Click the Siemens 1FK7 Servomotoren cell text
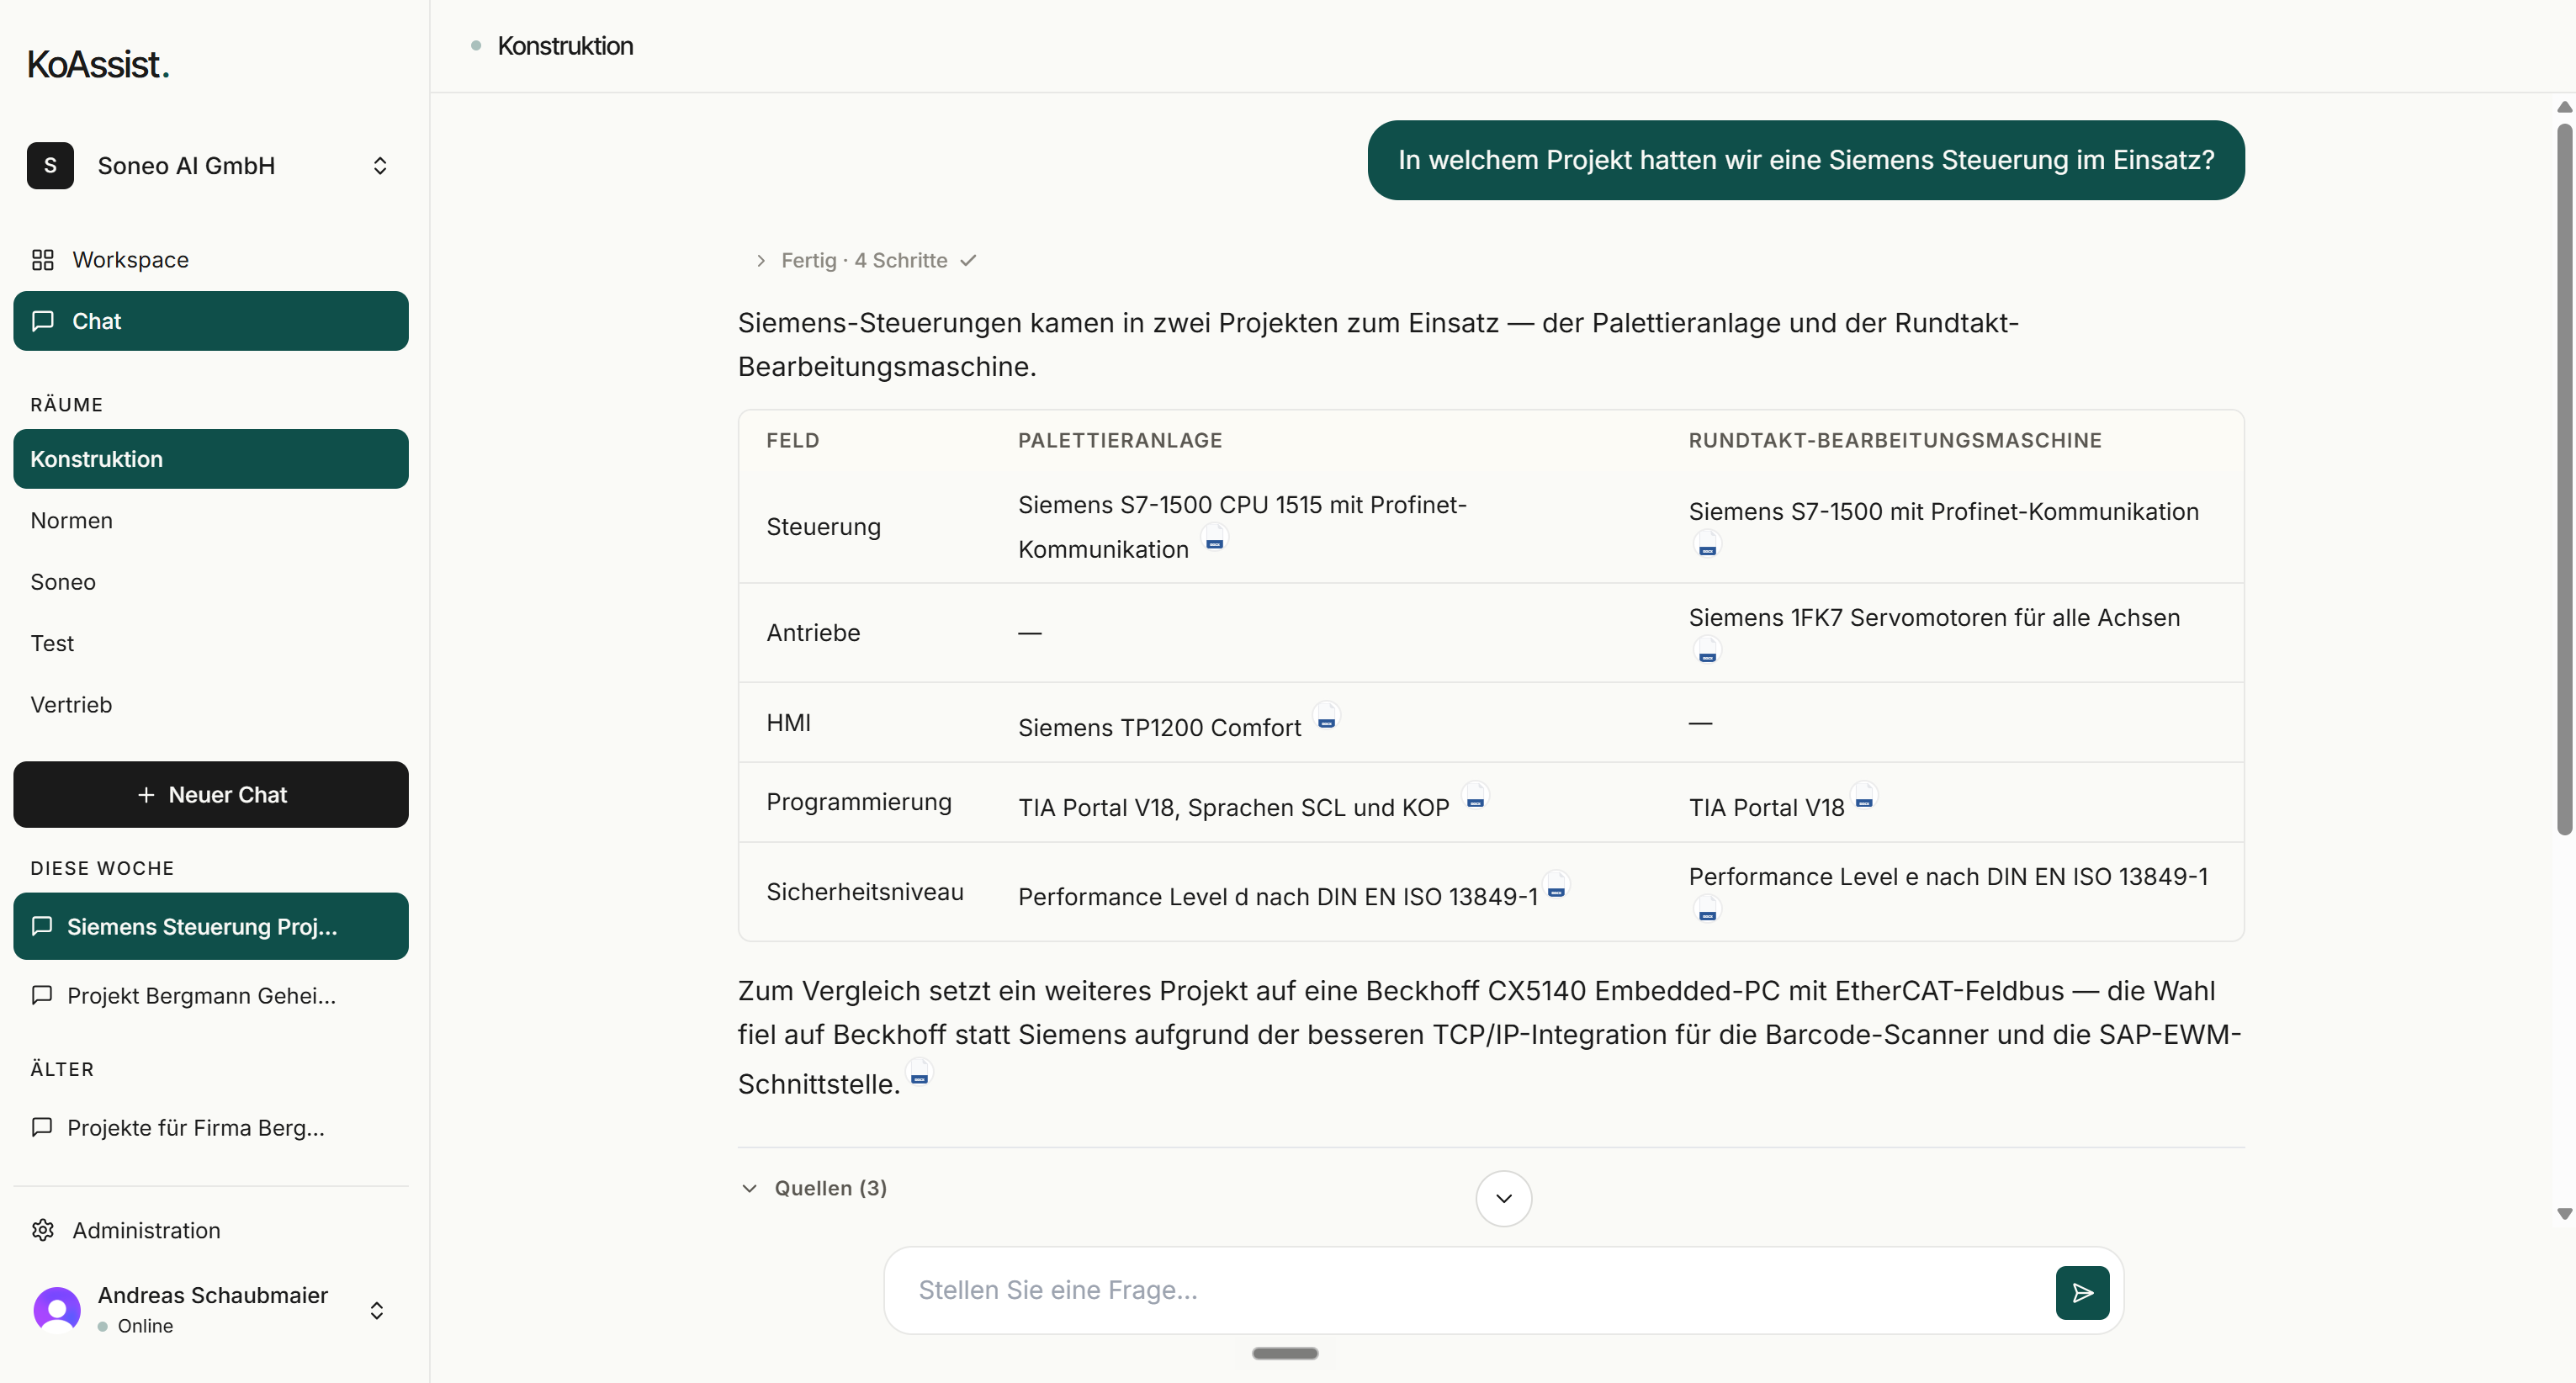This screenshot has height=1383, width=2576. click(1934, 618)
